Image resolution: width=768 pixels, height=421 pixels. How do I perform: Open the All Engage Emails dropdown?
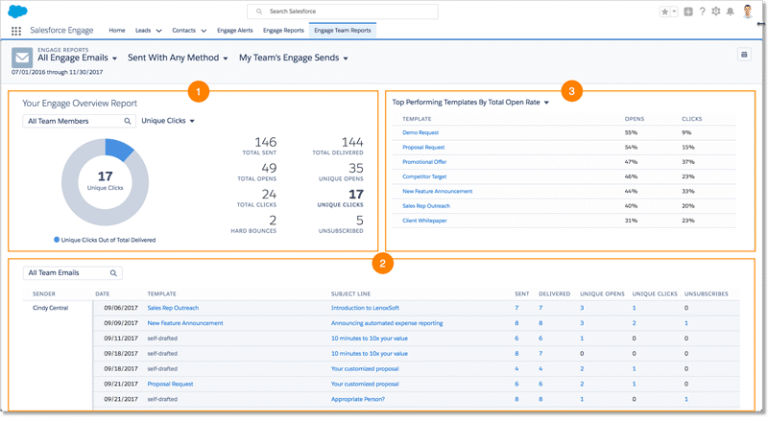pyautogui.click(x=77, y=58)
